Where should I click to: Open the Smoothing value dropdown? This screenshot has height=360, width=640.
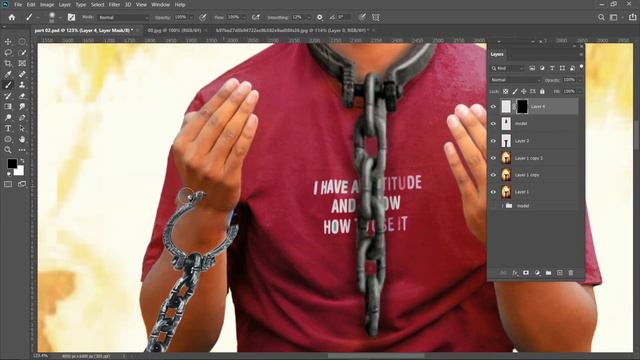point(308,17)
